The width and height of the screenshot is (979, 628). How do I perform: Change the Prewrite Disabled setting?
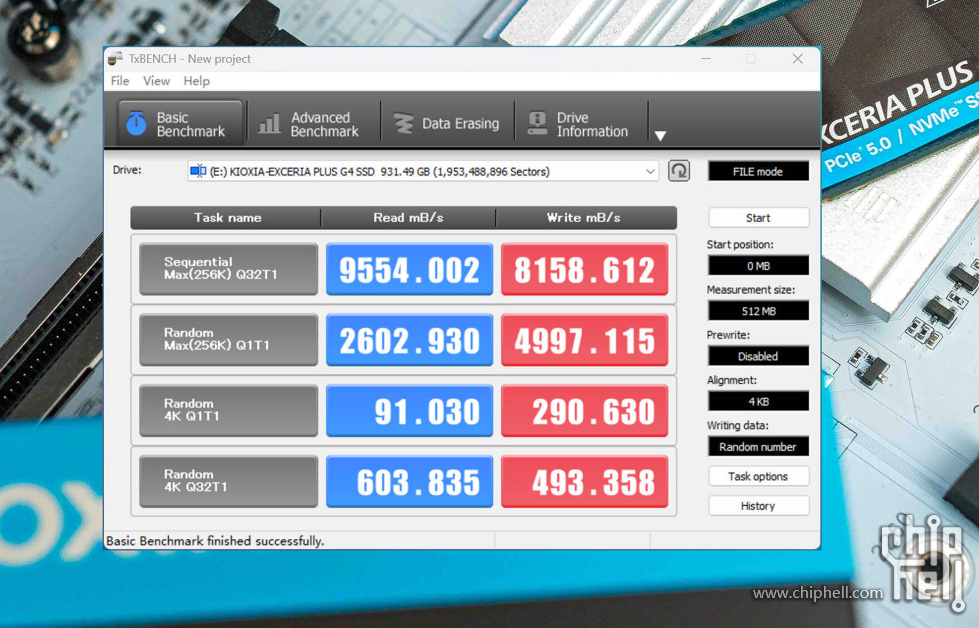click(x=758, y=356)
